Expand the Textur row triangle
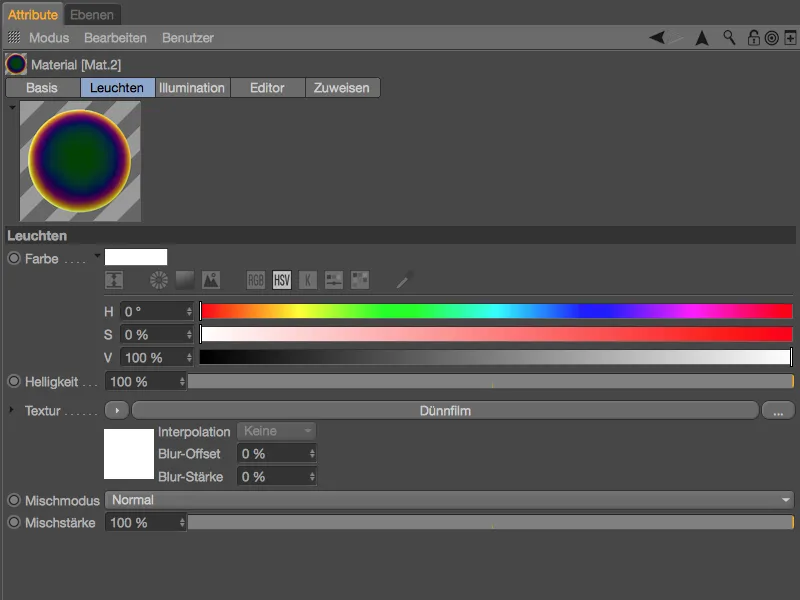The image size is (800, 600). (x=11, y=410)
